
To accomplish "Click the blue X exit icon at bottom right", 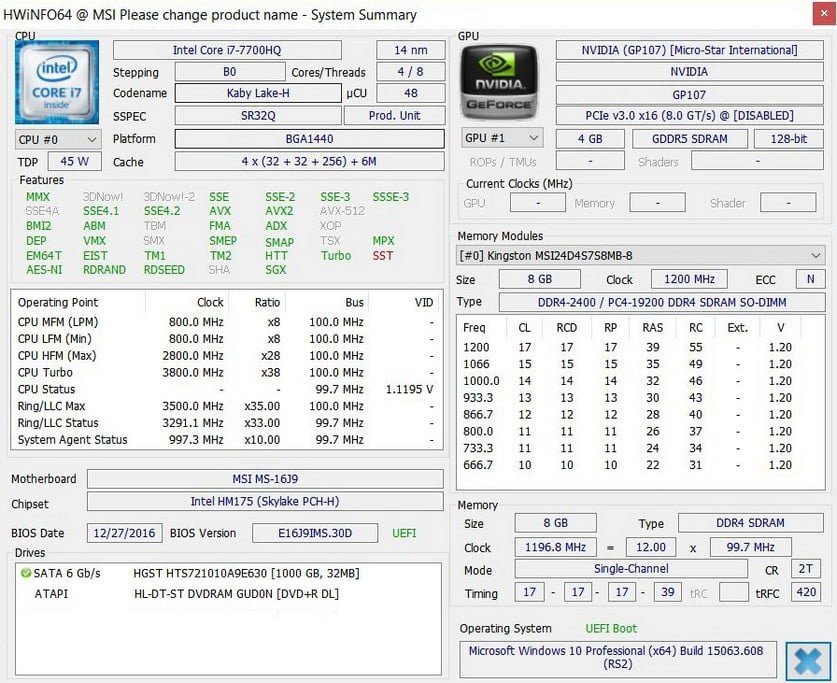I will point(808,660).
